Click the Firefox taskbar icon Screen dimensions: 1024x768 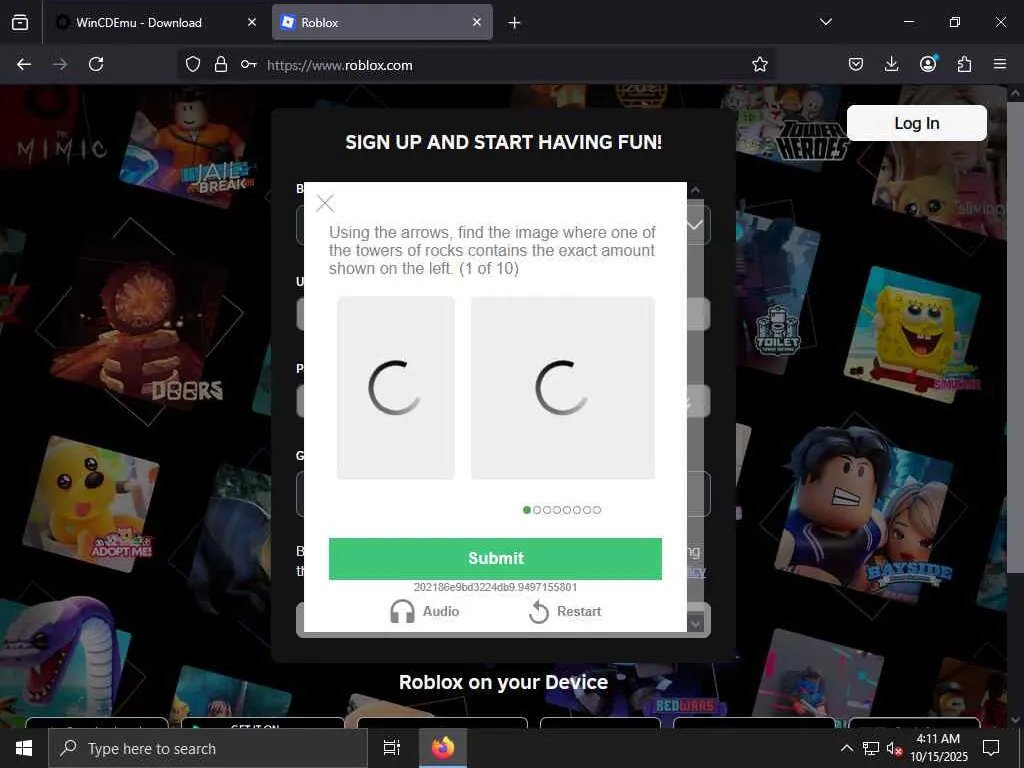pos(443,748)
